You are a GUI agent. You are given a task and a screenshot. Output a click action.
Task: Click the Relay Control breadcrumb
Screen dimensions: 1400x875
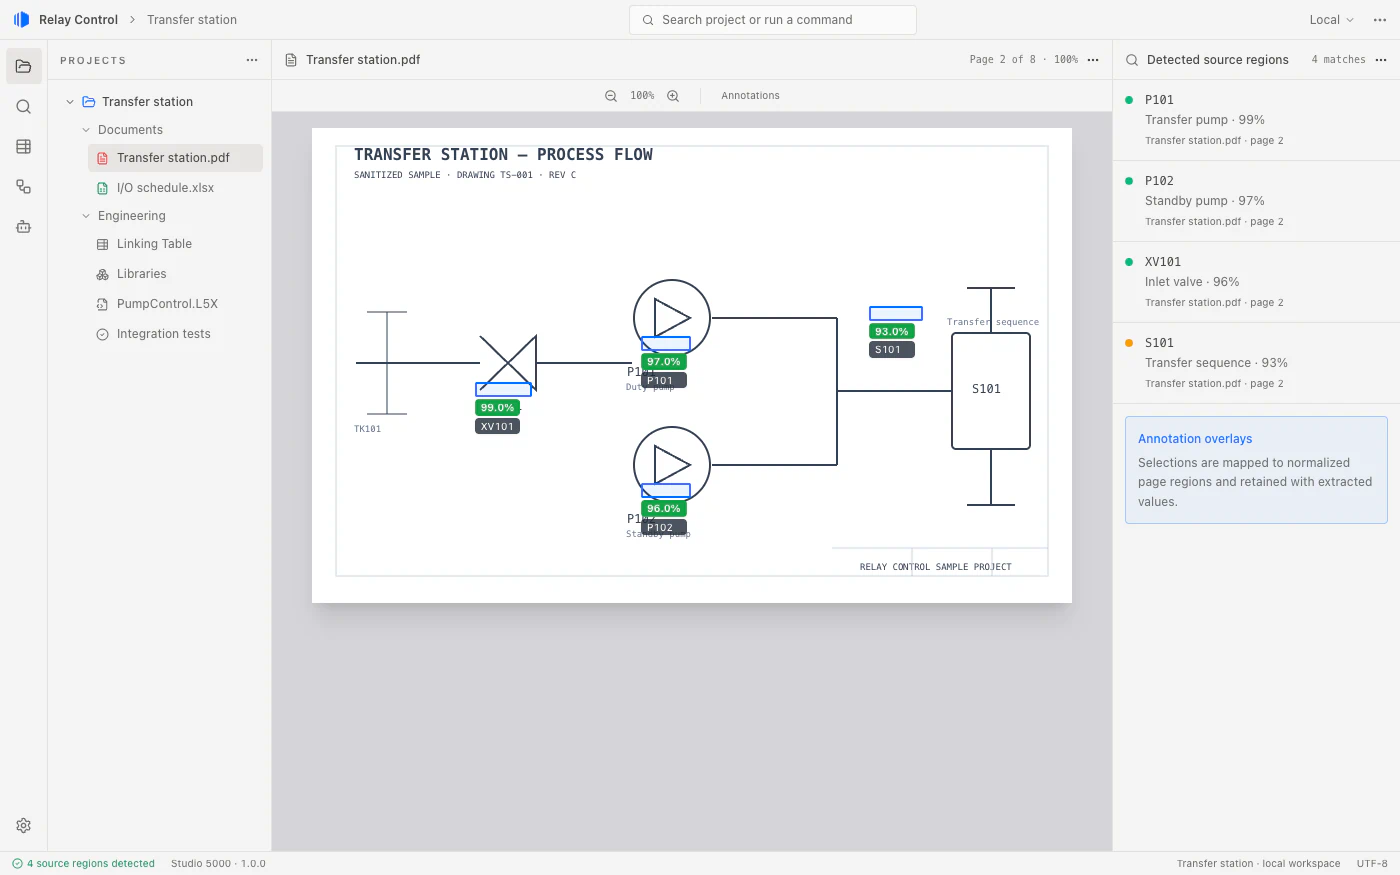pyautogui.click(x=78, y=20)
